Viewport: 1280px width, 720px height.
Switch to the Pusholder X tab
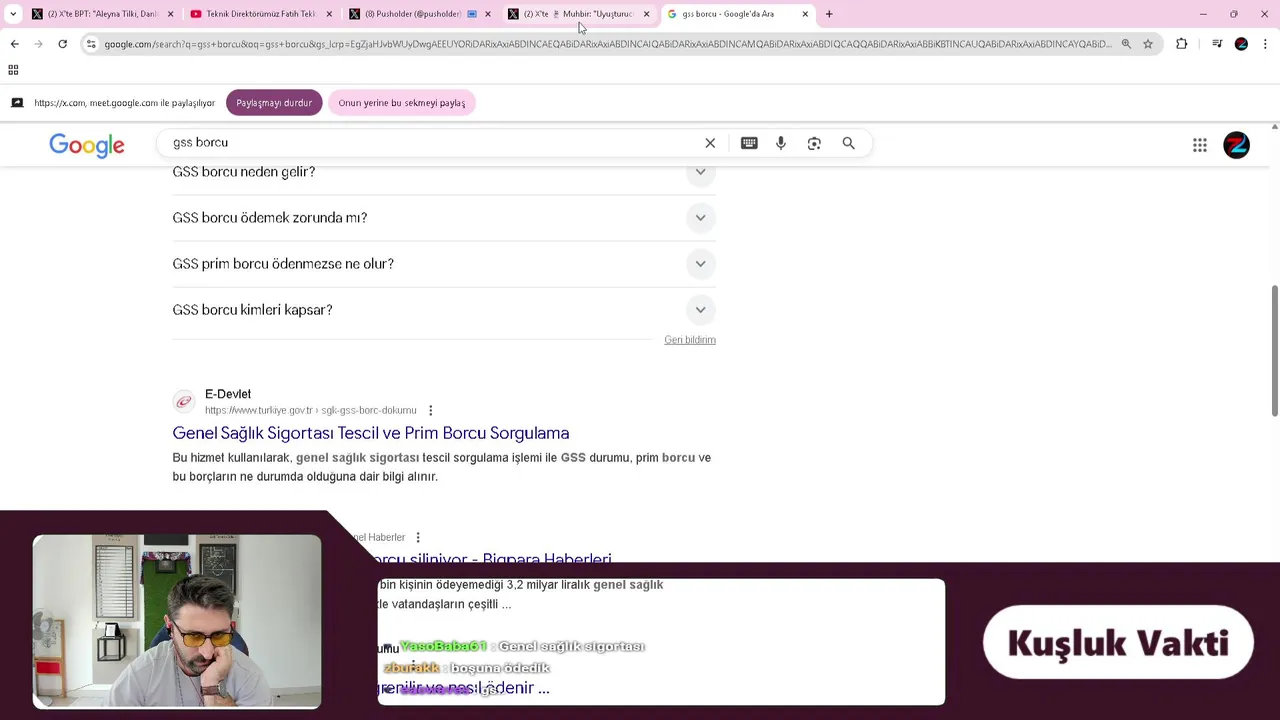point(419,14)
